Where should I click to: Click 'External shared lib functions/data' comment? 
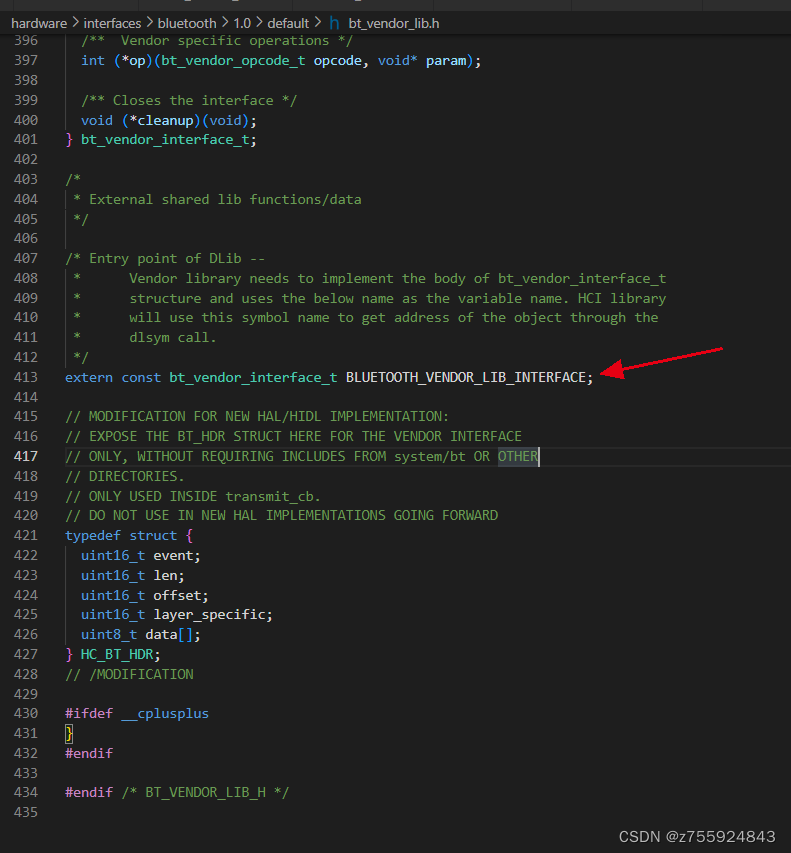coord(225,200)
